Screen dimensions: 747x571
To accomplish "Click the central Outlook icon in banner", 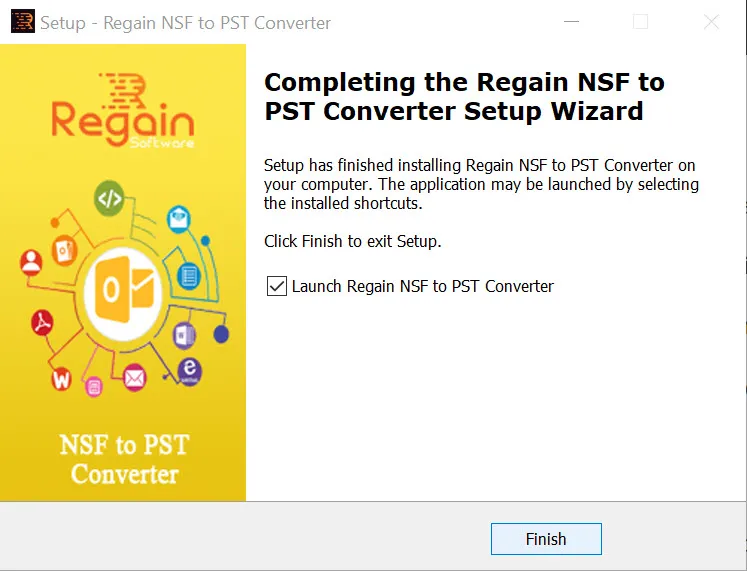I will click(123, 291).
